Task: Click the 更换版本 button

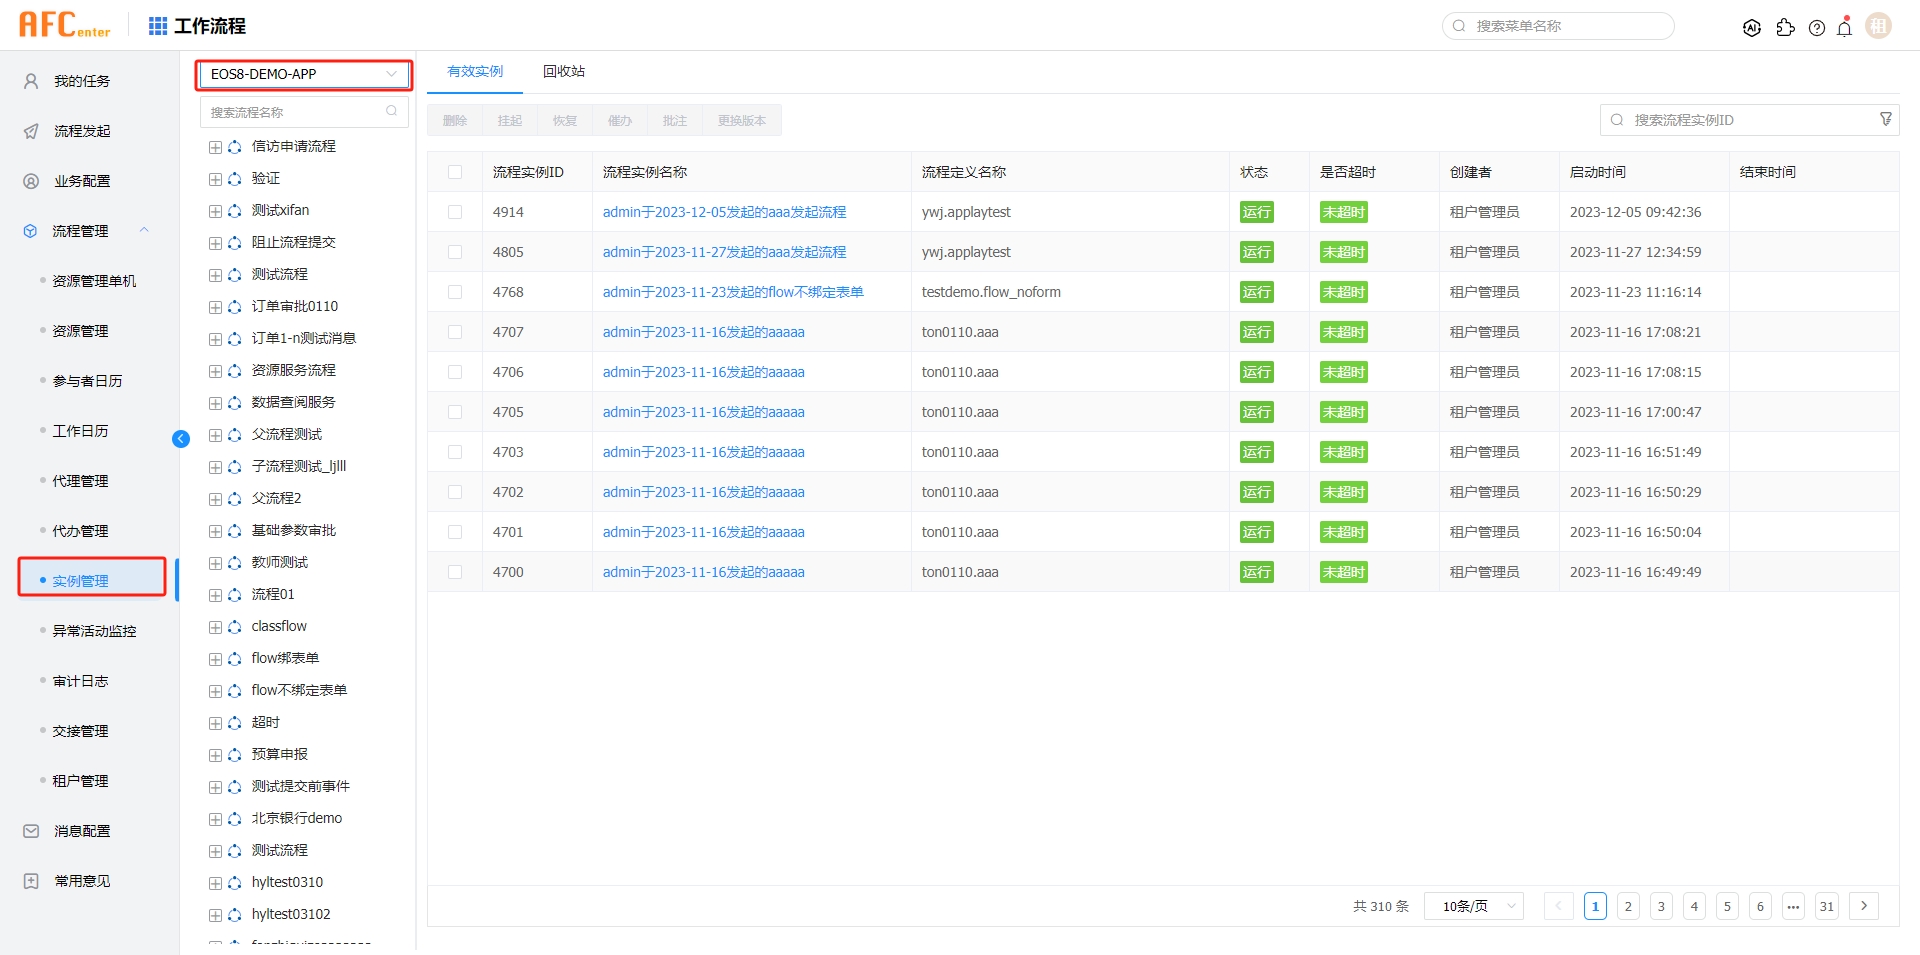Action: click(x=741, y=120)
